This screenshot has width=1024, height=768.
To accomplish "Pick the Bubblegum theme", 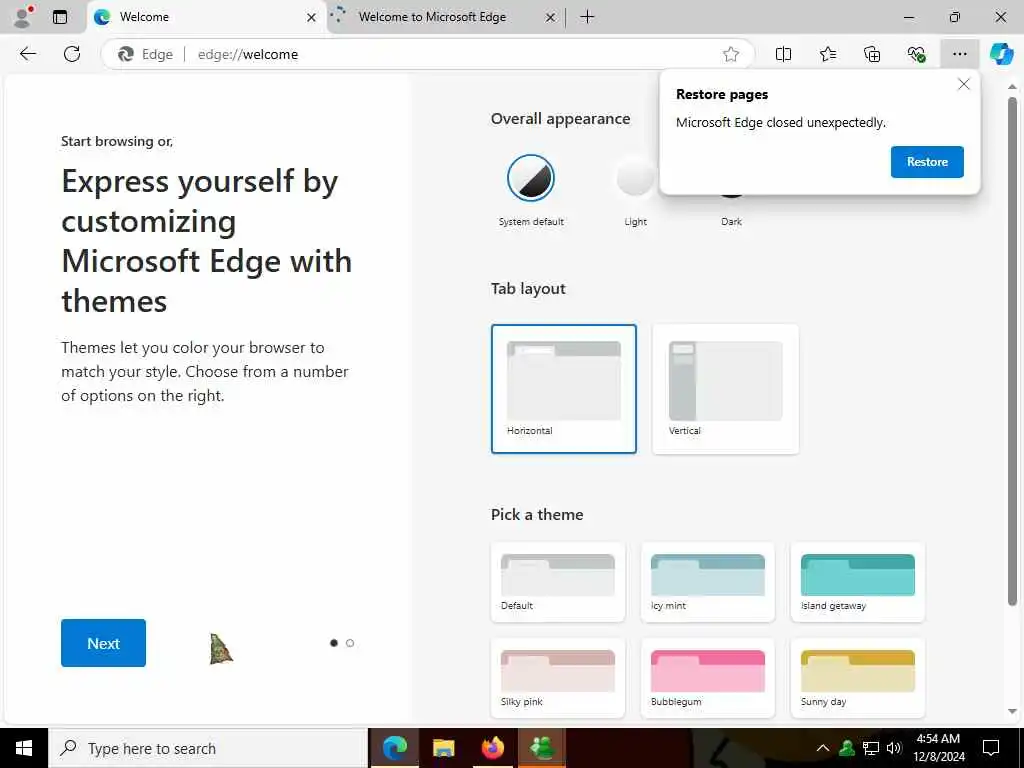I will [x=708, y=678].
